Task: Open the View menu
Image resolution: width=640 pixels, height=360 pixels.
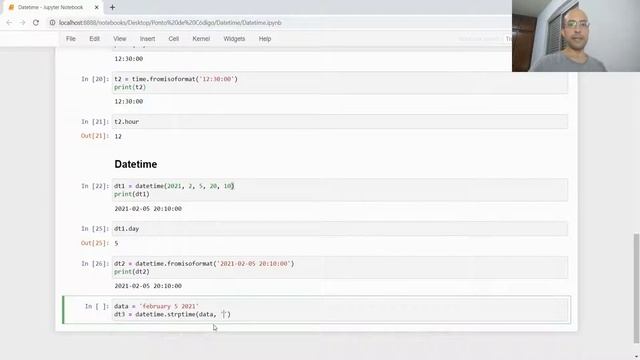Action: (x=120, y=39)
